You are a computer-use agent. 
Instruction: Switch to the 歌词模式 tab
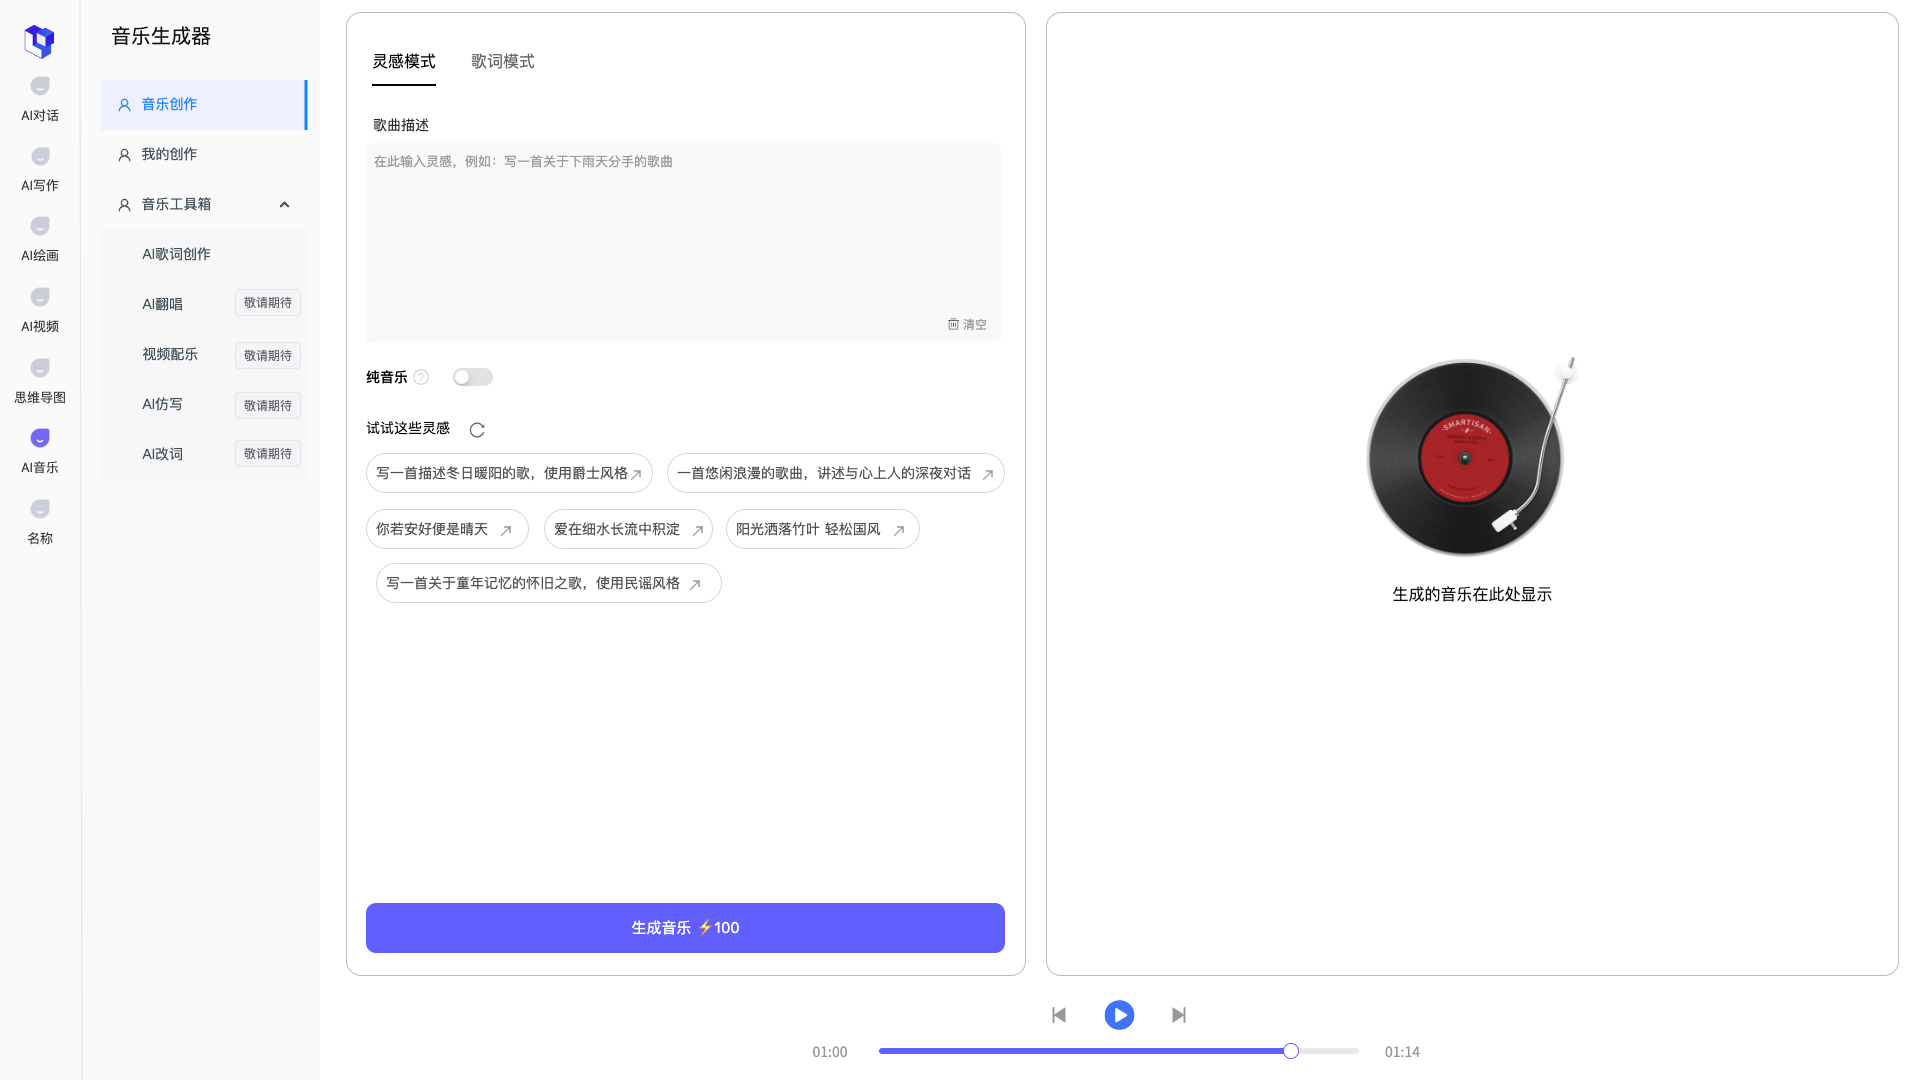click(x=501, y=61)
